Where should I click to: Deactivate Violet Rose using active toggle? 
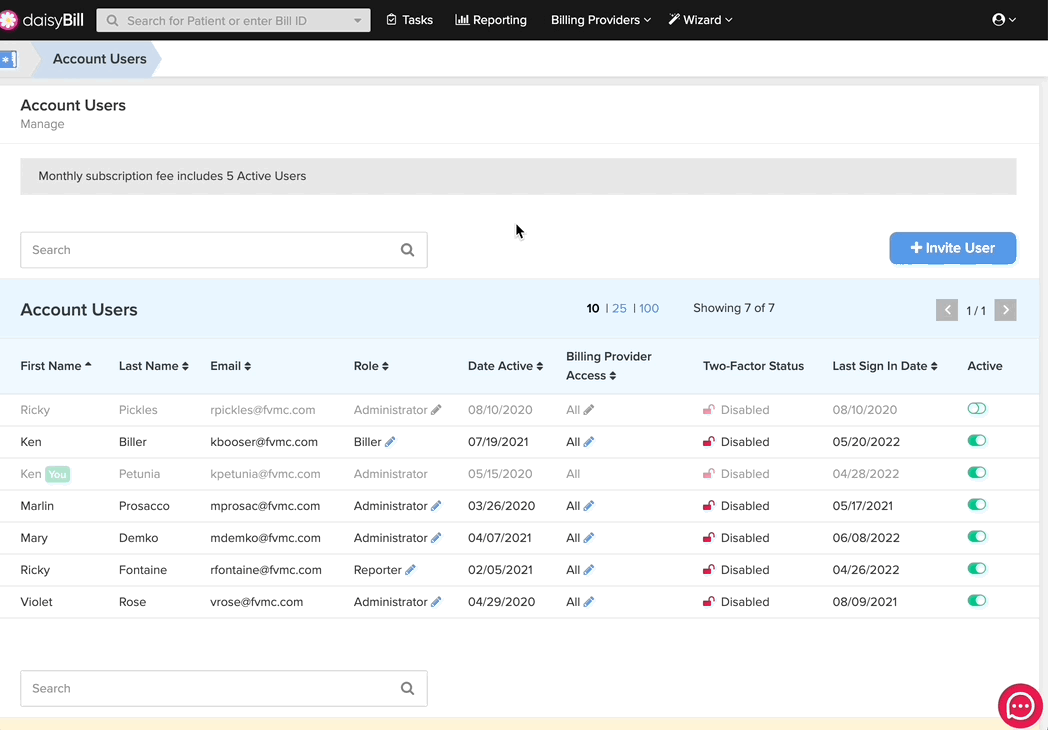point(976,600)
